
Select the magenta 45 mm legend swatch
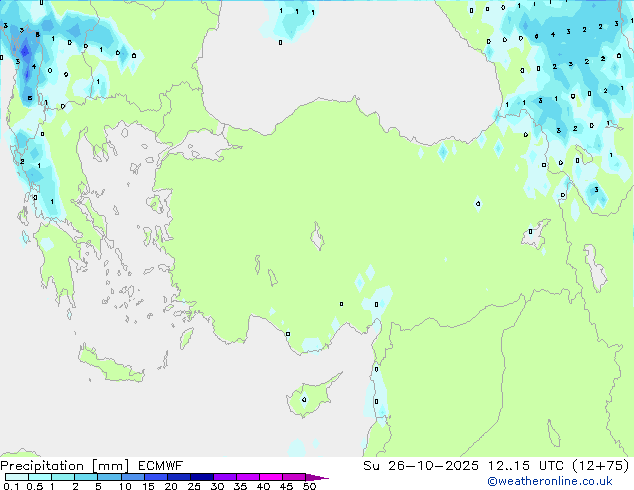pyautogui.click(x=294, y=477)
